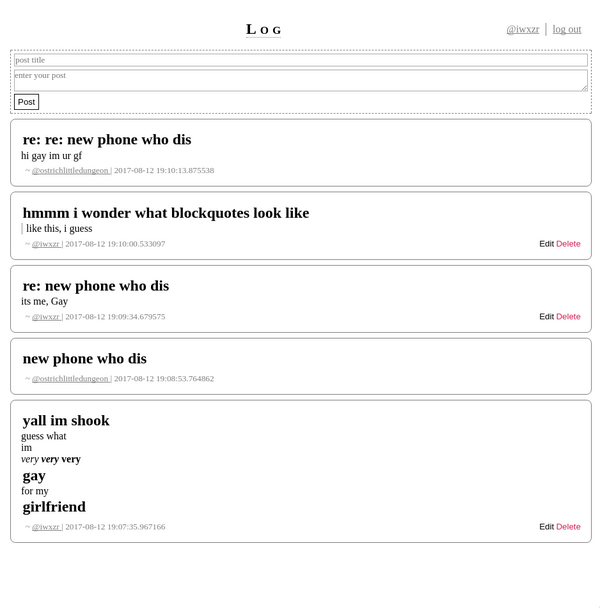The image size is (600, 608).
Task: Delete the 'yall im shook' post
Action: 568,527
